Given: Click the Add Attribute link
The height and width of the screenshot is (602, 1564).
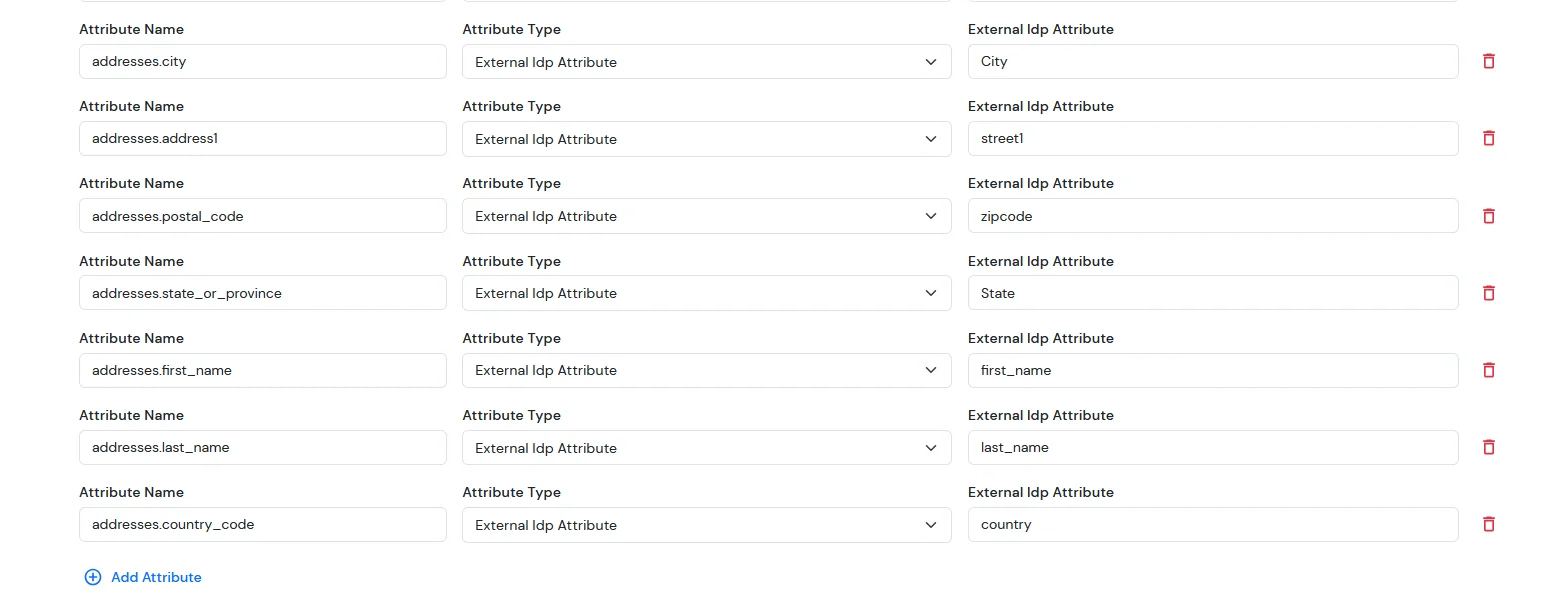Looking at the screenshot, I should click(156, 577).
